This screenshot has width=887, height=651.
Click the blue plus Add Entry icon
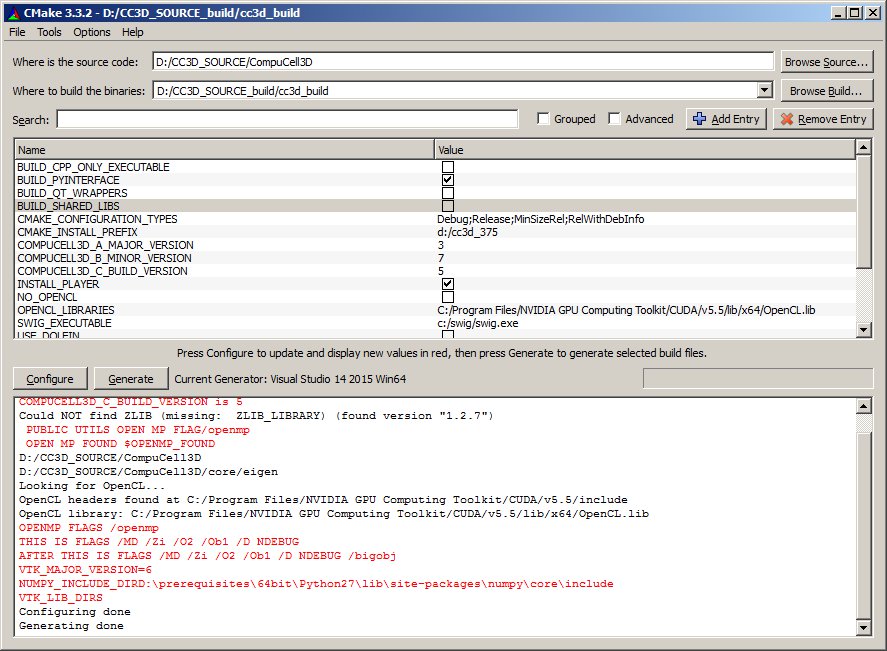699,119
